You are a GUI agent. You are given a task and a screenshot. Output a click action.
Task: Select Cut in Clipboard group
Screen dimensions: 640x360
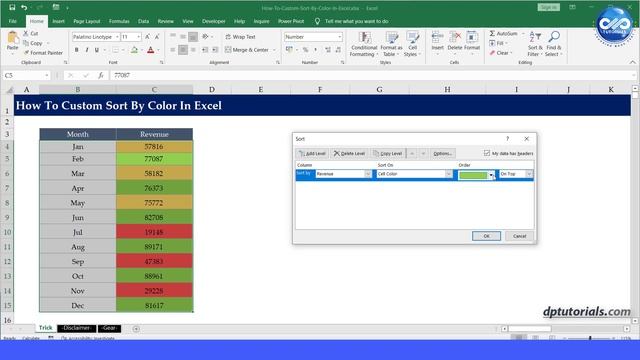pyautogui.click(x=31, y=33)
